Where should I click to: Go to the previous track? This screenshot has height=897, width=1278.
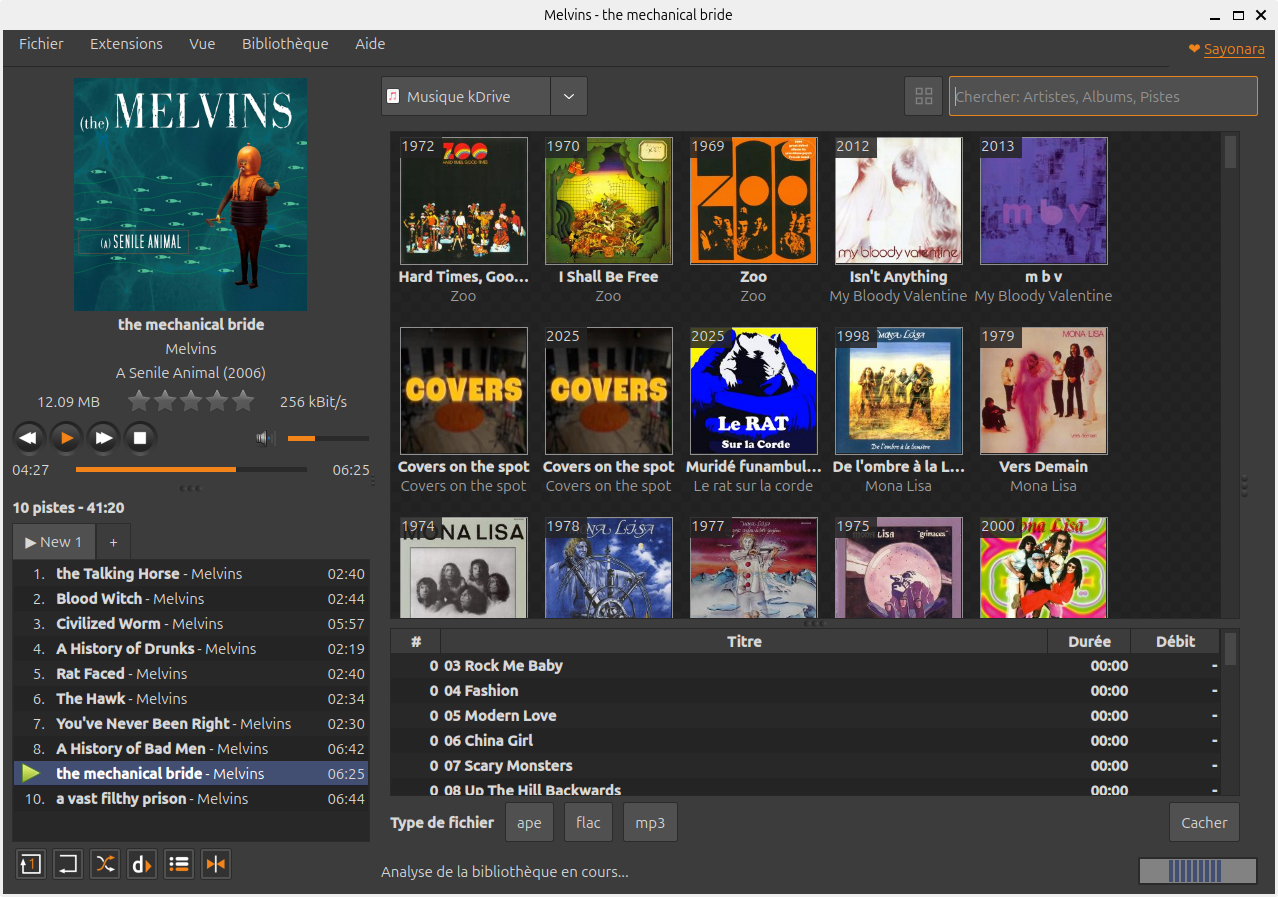tap(29, 438)
